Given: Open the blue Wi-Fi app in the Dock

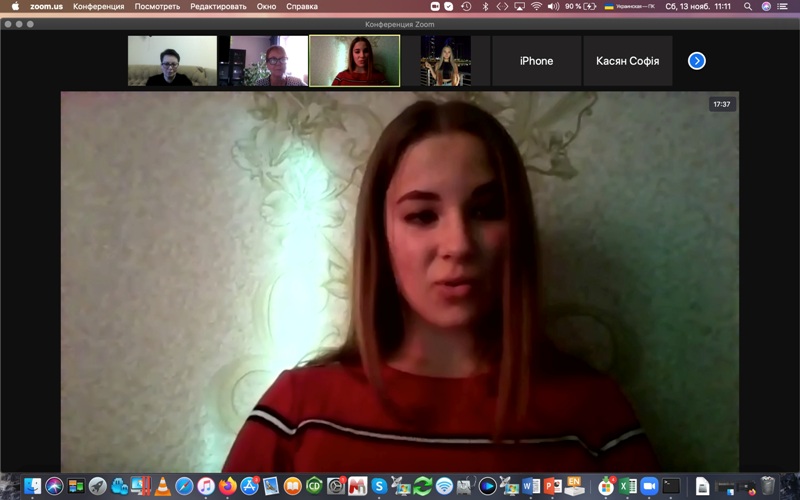Looking at the screenshot, I should [x=444, y=486].
